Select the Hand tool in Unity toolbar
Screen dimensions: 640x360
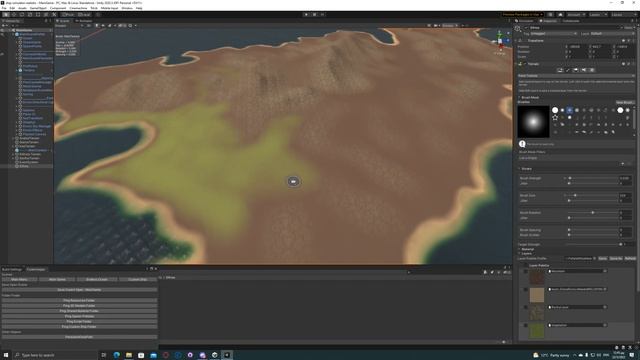coord(6,14)
